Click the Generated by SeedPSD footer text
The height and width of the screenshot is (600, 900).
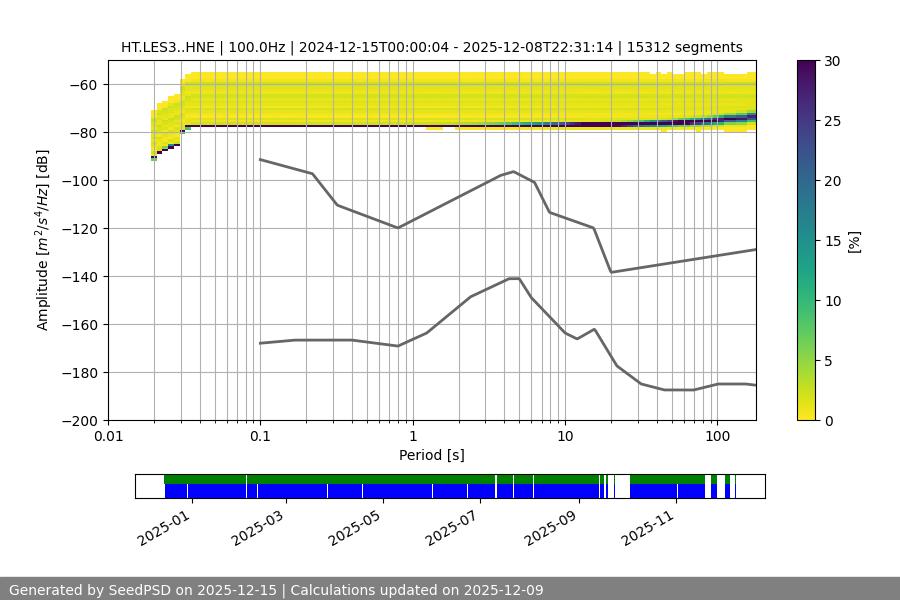[276, 590]
